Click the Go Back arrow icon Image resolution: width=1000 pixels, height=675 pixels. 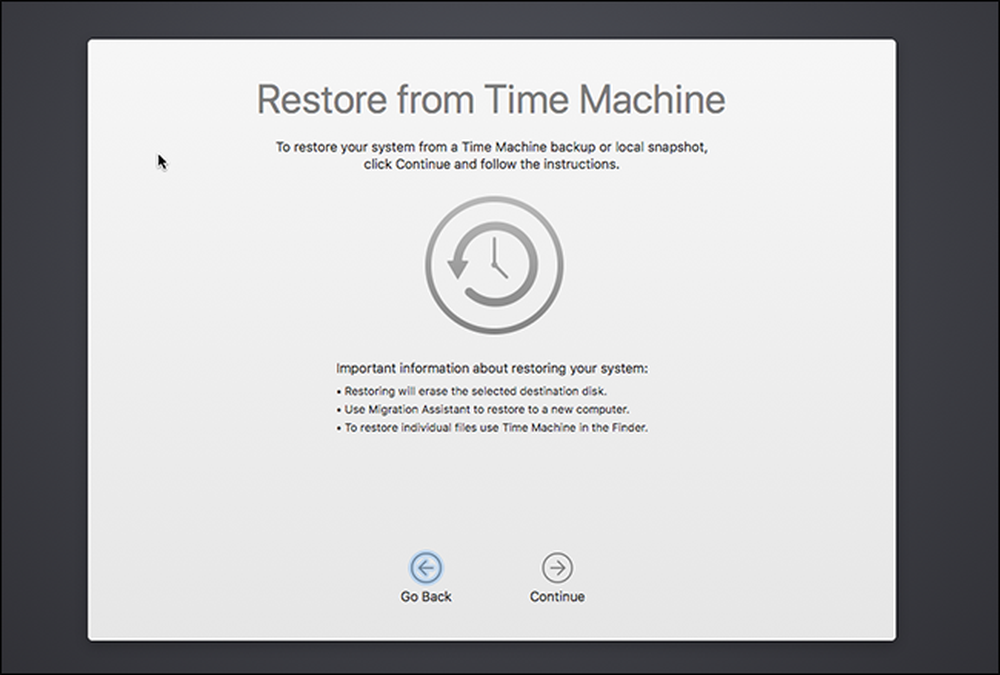[426, 567]
